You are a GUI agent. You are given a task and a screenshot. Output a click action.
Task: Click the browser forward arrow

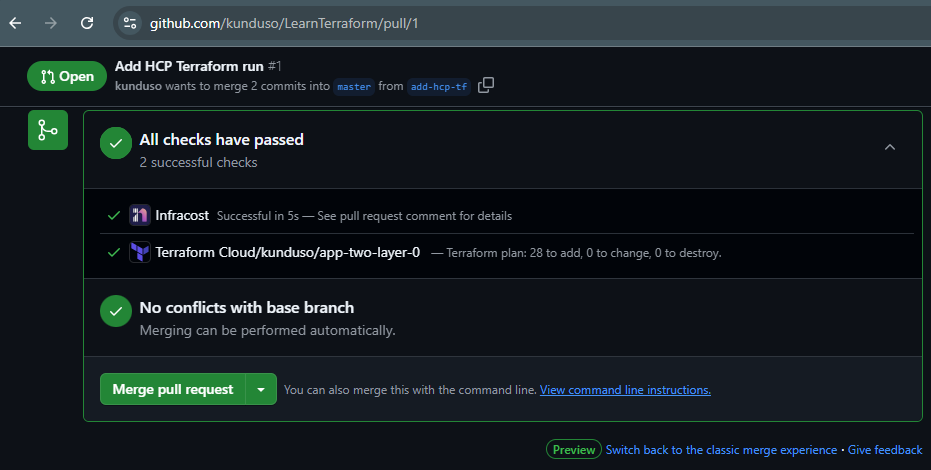[x=51, y=22]
